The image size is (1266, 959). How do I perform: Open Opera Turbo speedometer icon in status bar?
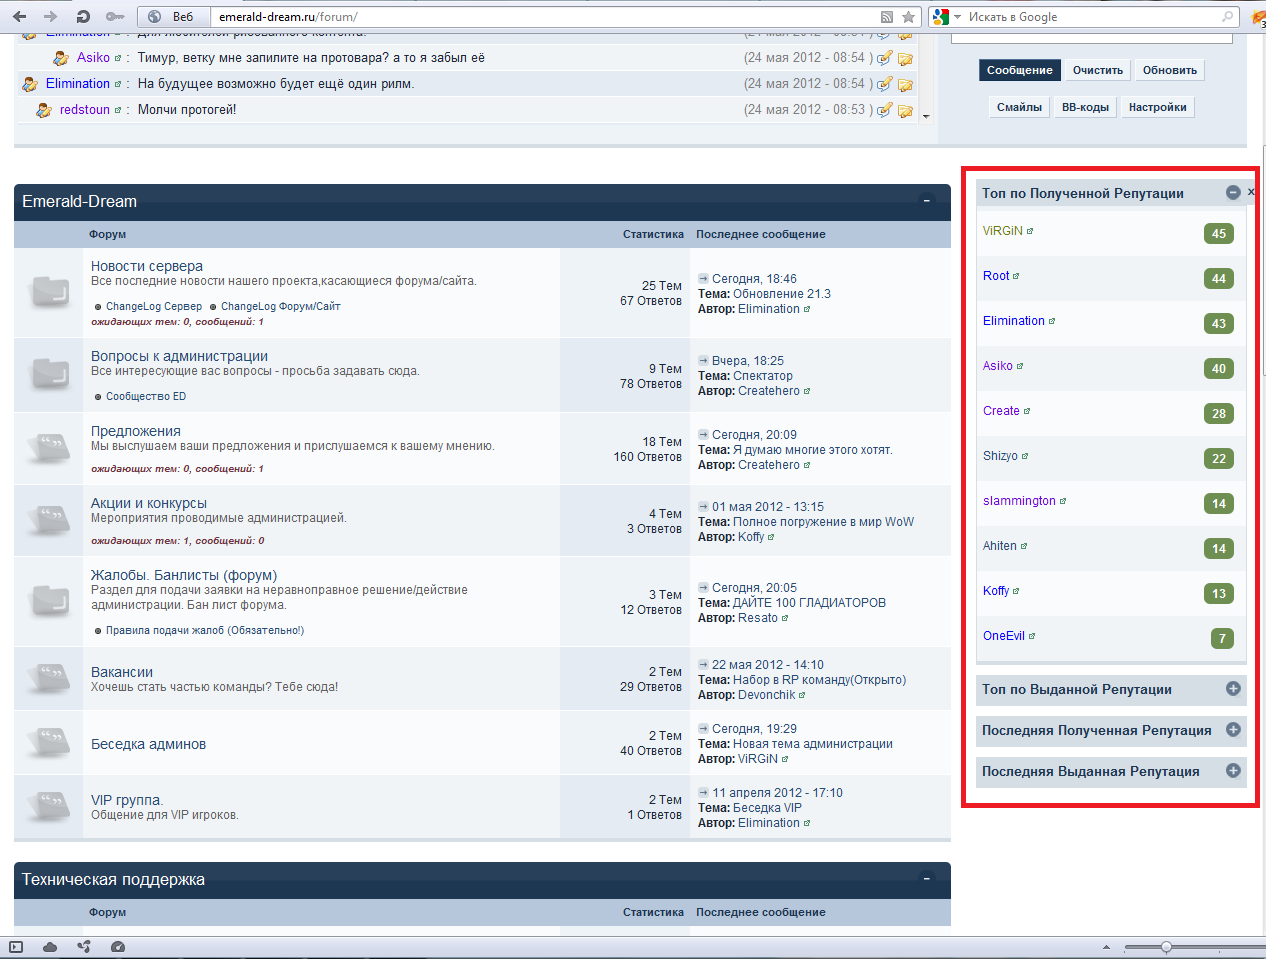(x=118, y=947)
